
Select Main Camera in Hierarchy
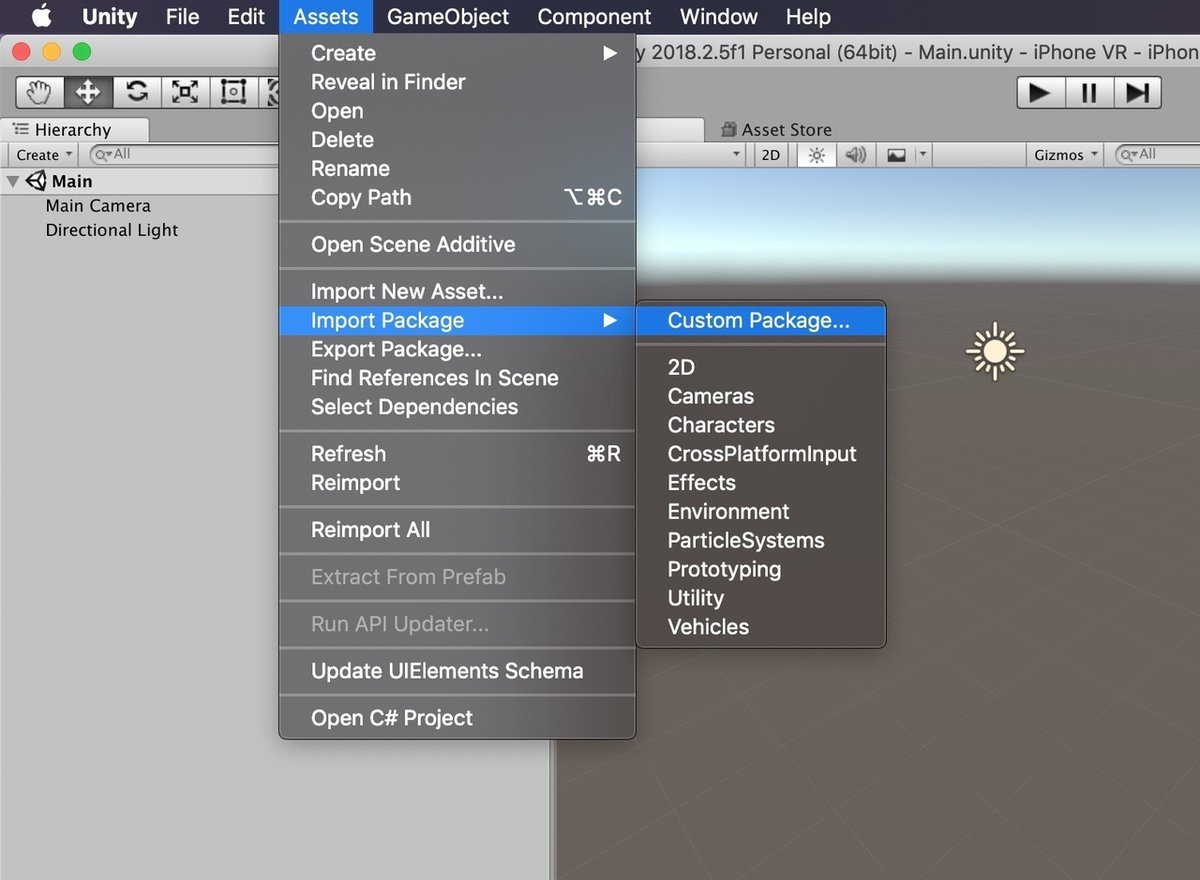98,206
